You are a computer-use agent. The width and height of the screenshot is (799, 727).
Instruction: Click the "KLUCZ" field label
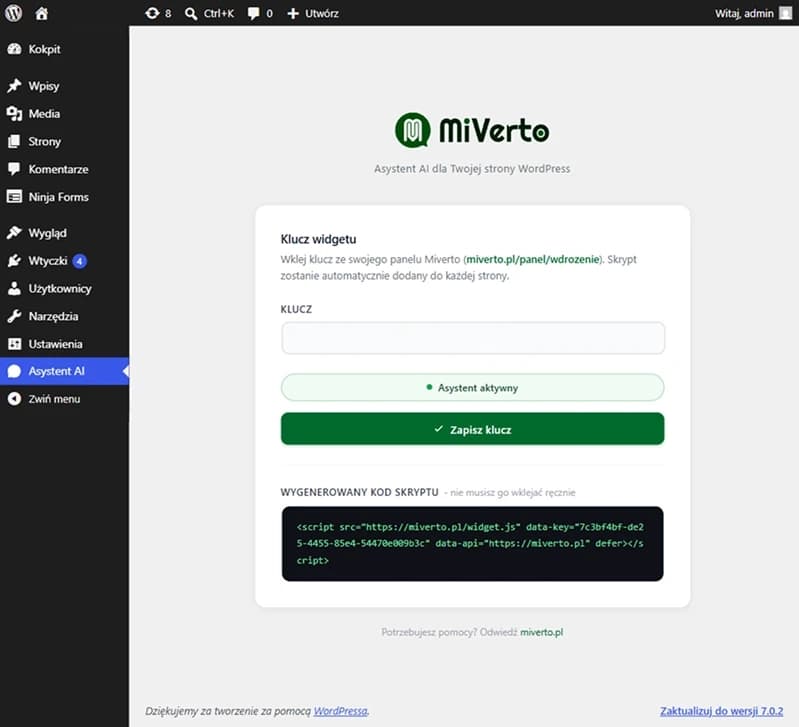pyautogui.click(x=296, y=309)
